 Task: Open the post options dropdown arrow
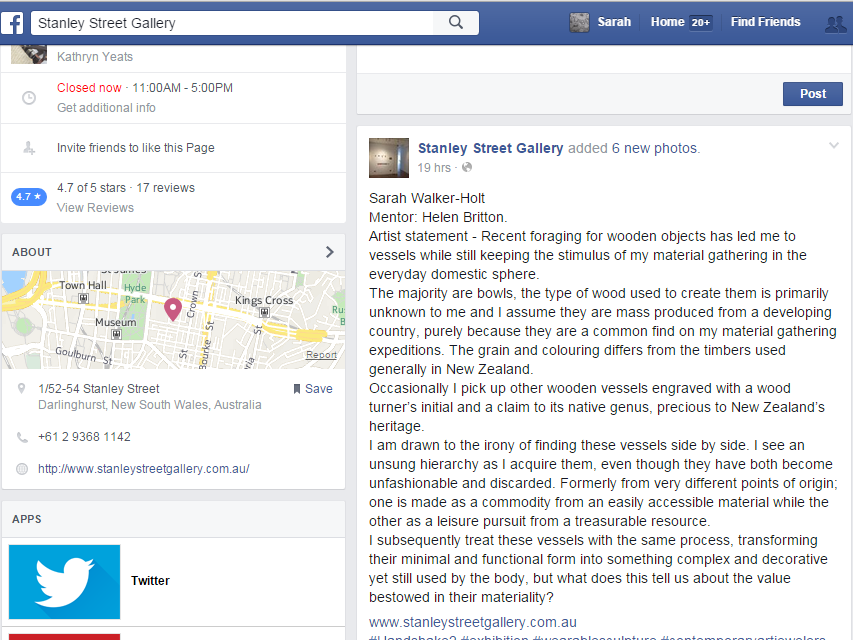pos(834,147)
